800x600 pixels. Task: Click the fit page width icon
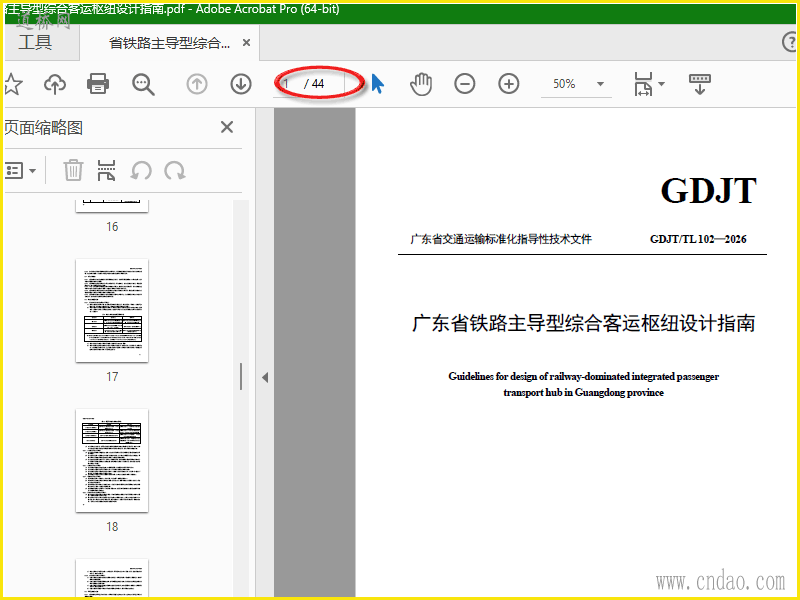(643, 84)
